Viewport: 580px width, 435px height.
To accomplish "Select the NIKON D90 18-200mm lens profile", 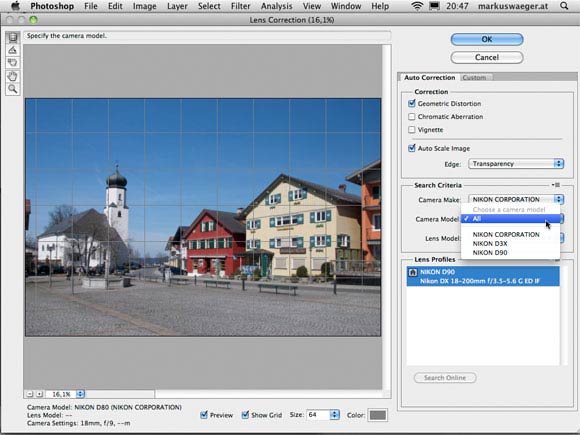I will tap(483, 276).
